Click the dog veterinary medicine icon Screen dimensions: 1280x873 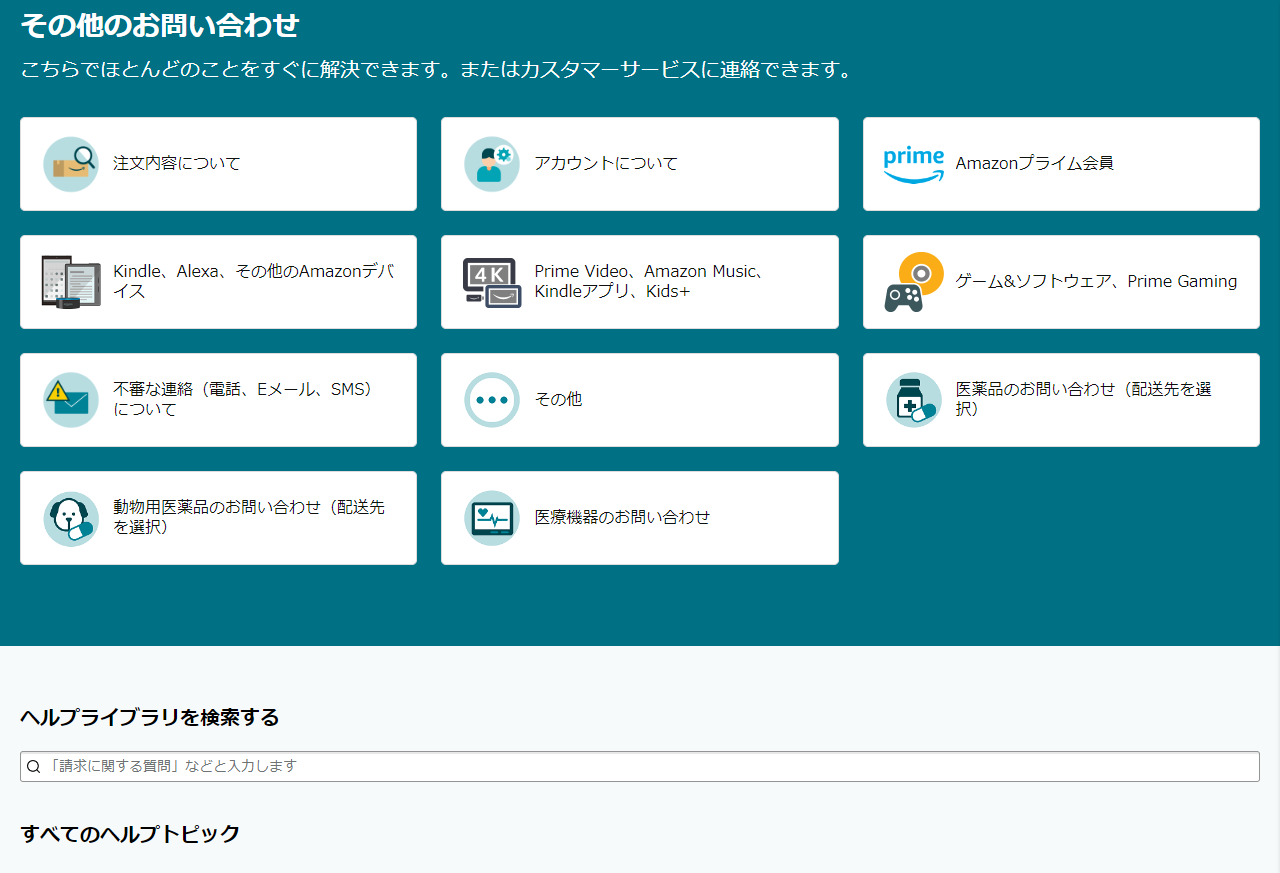tap(71, 518)
